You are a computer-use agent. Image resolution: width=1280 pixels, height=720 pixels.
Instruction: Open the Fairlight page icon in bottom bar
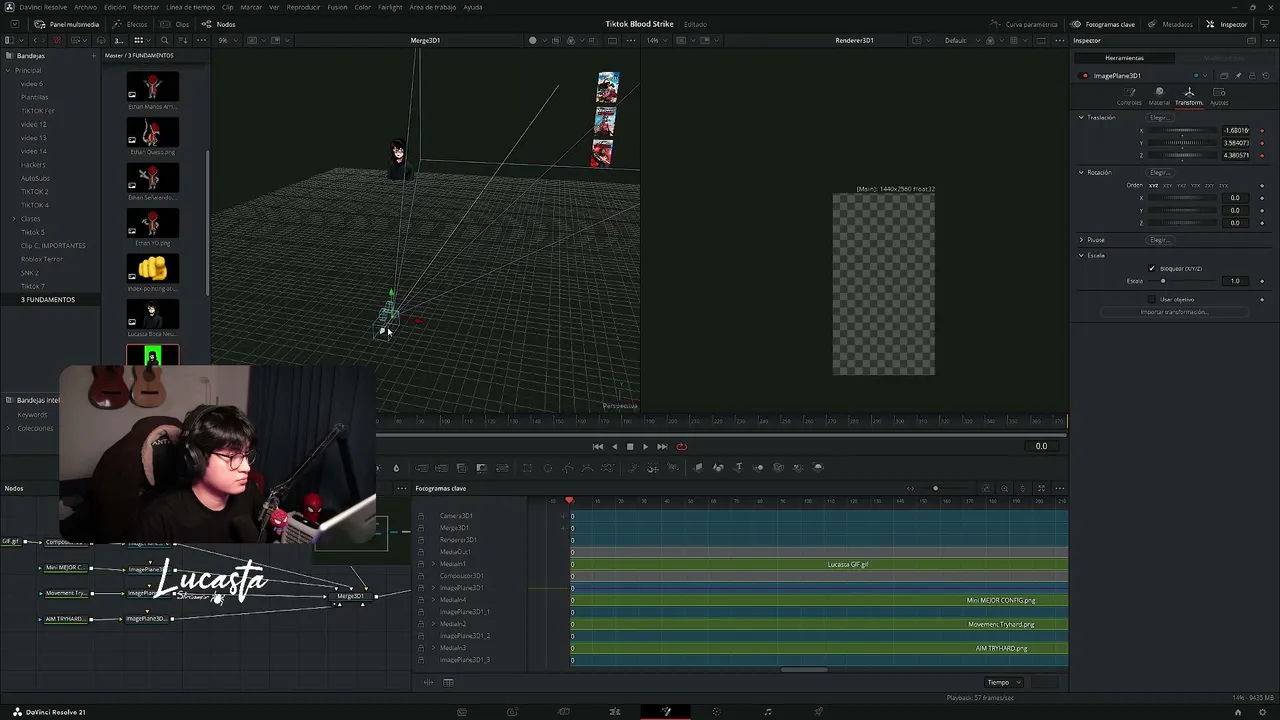767,712
